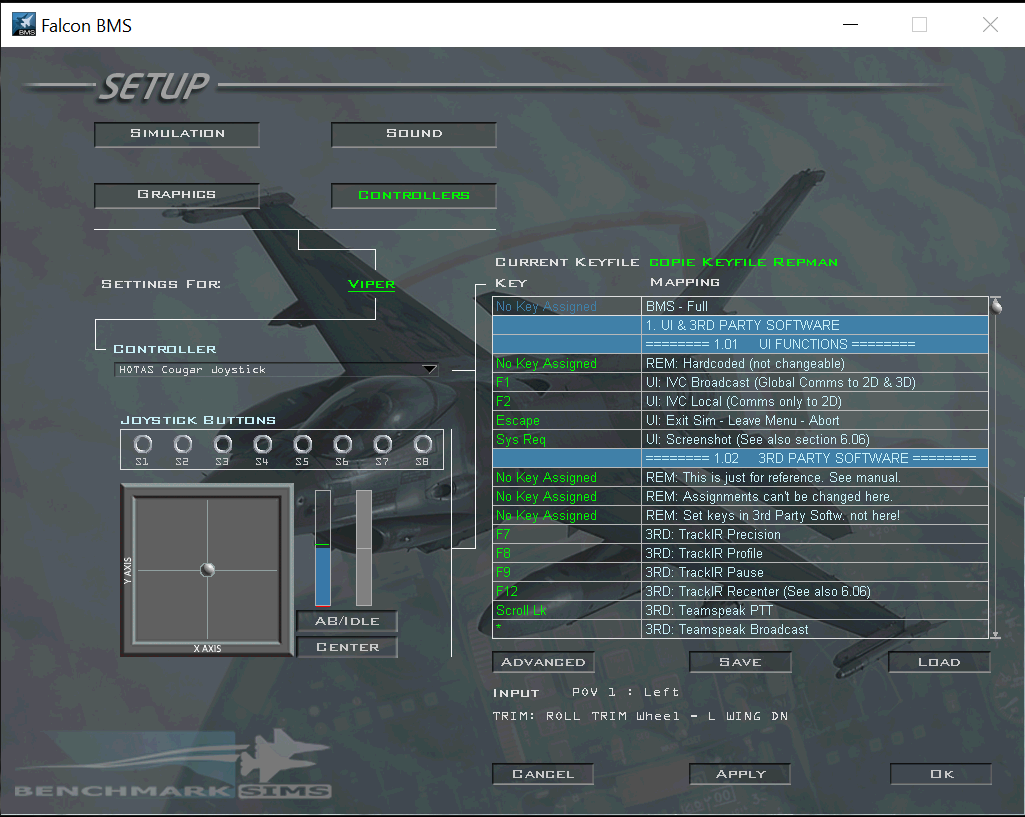
Task: Minimize the Falcon BMS window
Action: [x=850, y=25]
